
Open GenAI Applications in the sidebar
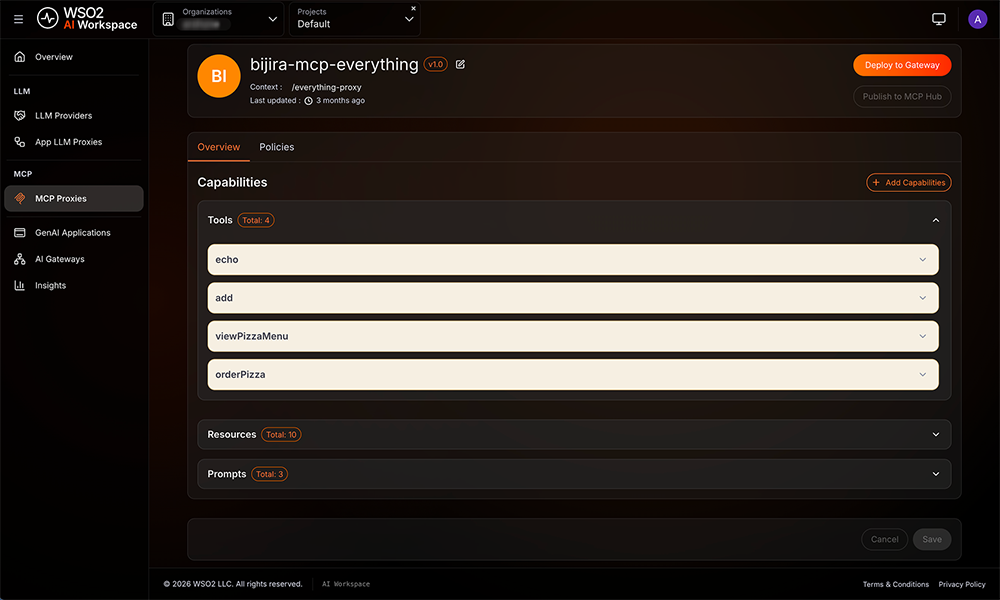pyautogui.click(x=74, y=233)
